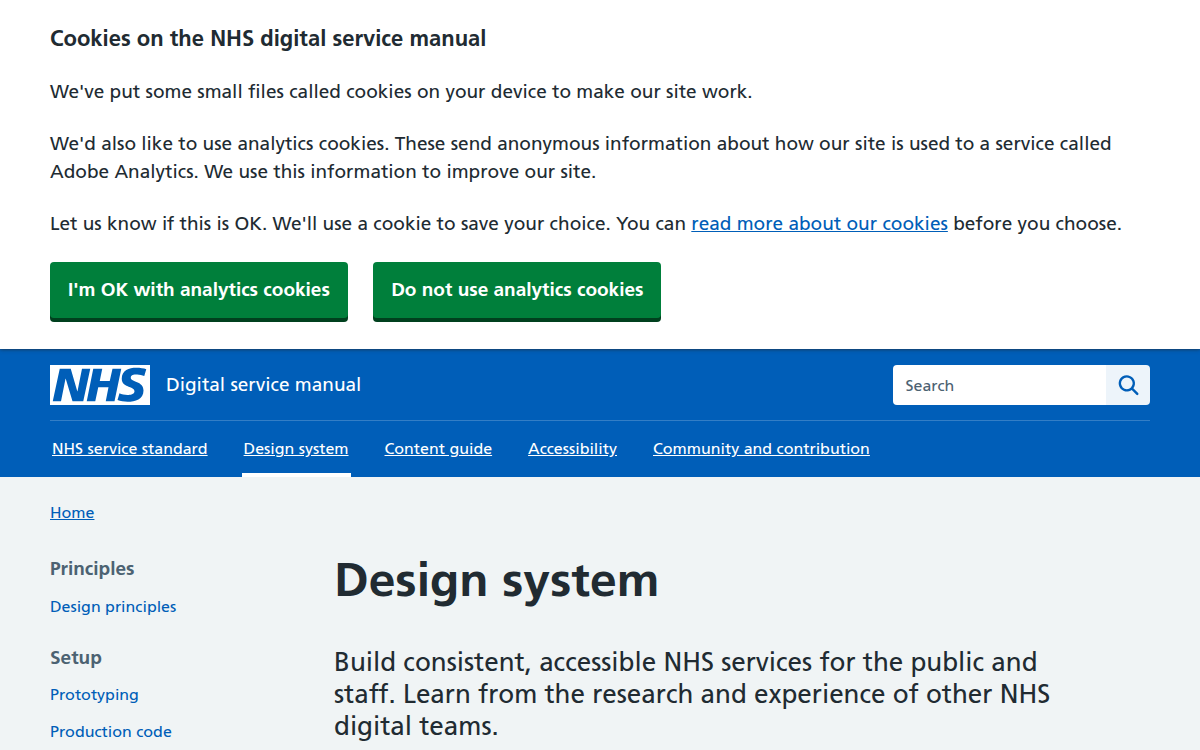Focus the Search input field
The height and width of the screenshot is (750, 1200).
(x=999, y=385)
